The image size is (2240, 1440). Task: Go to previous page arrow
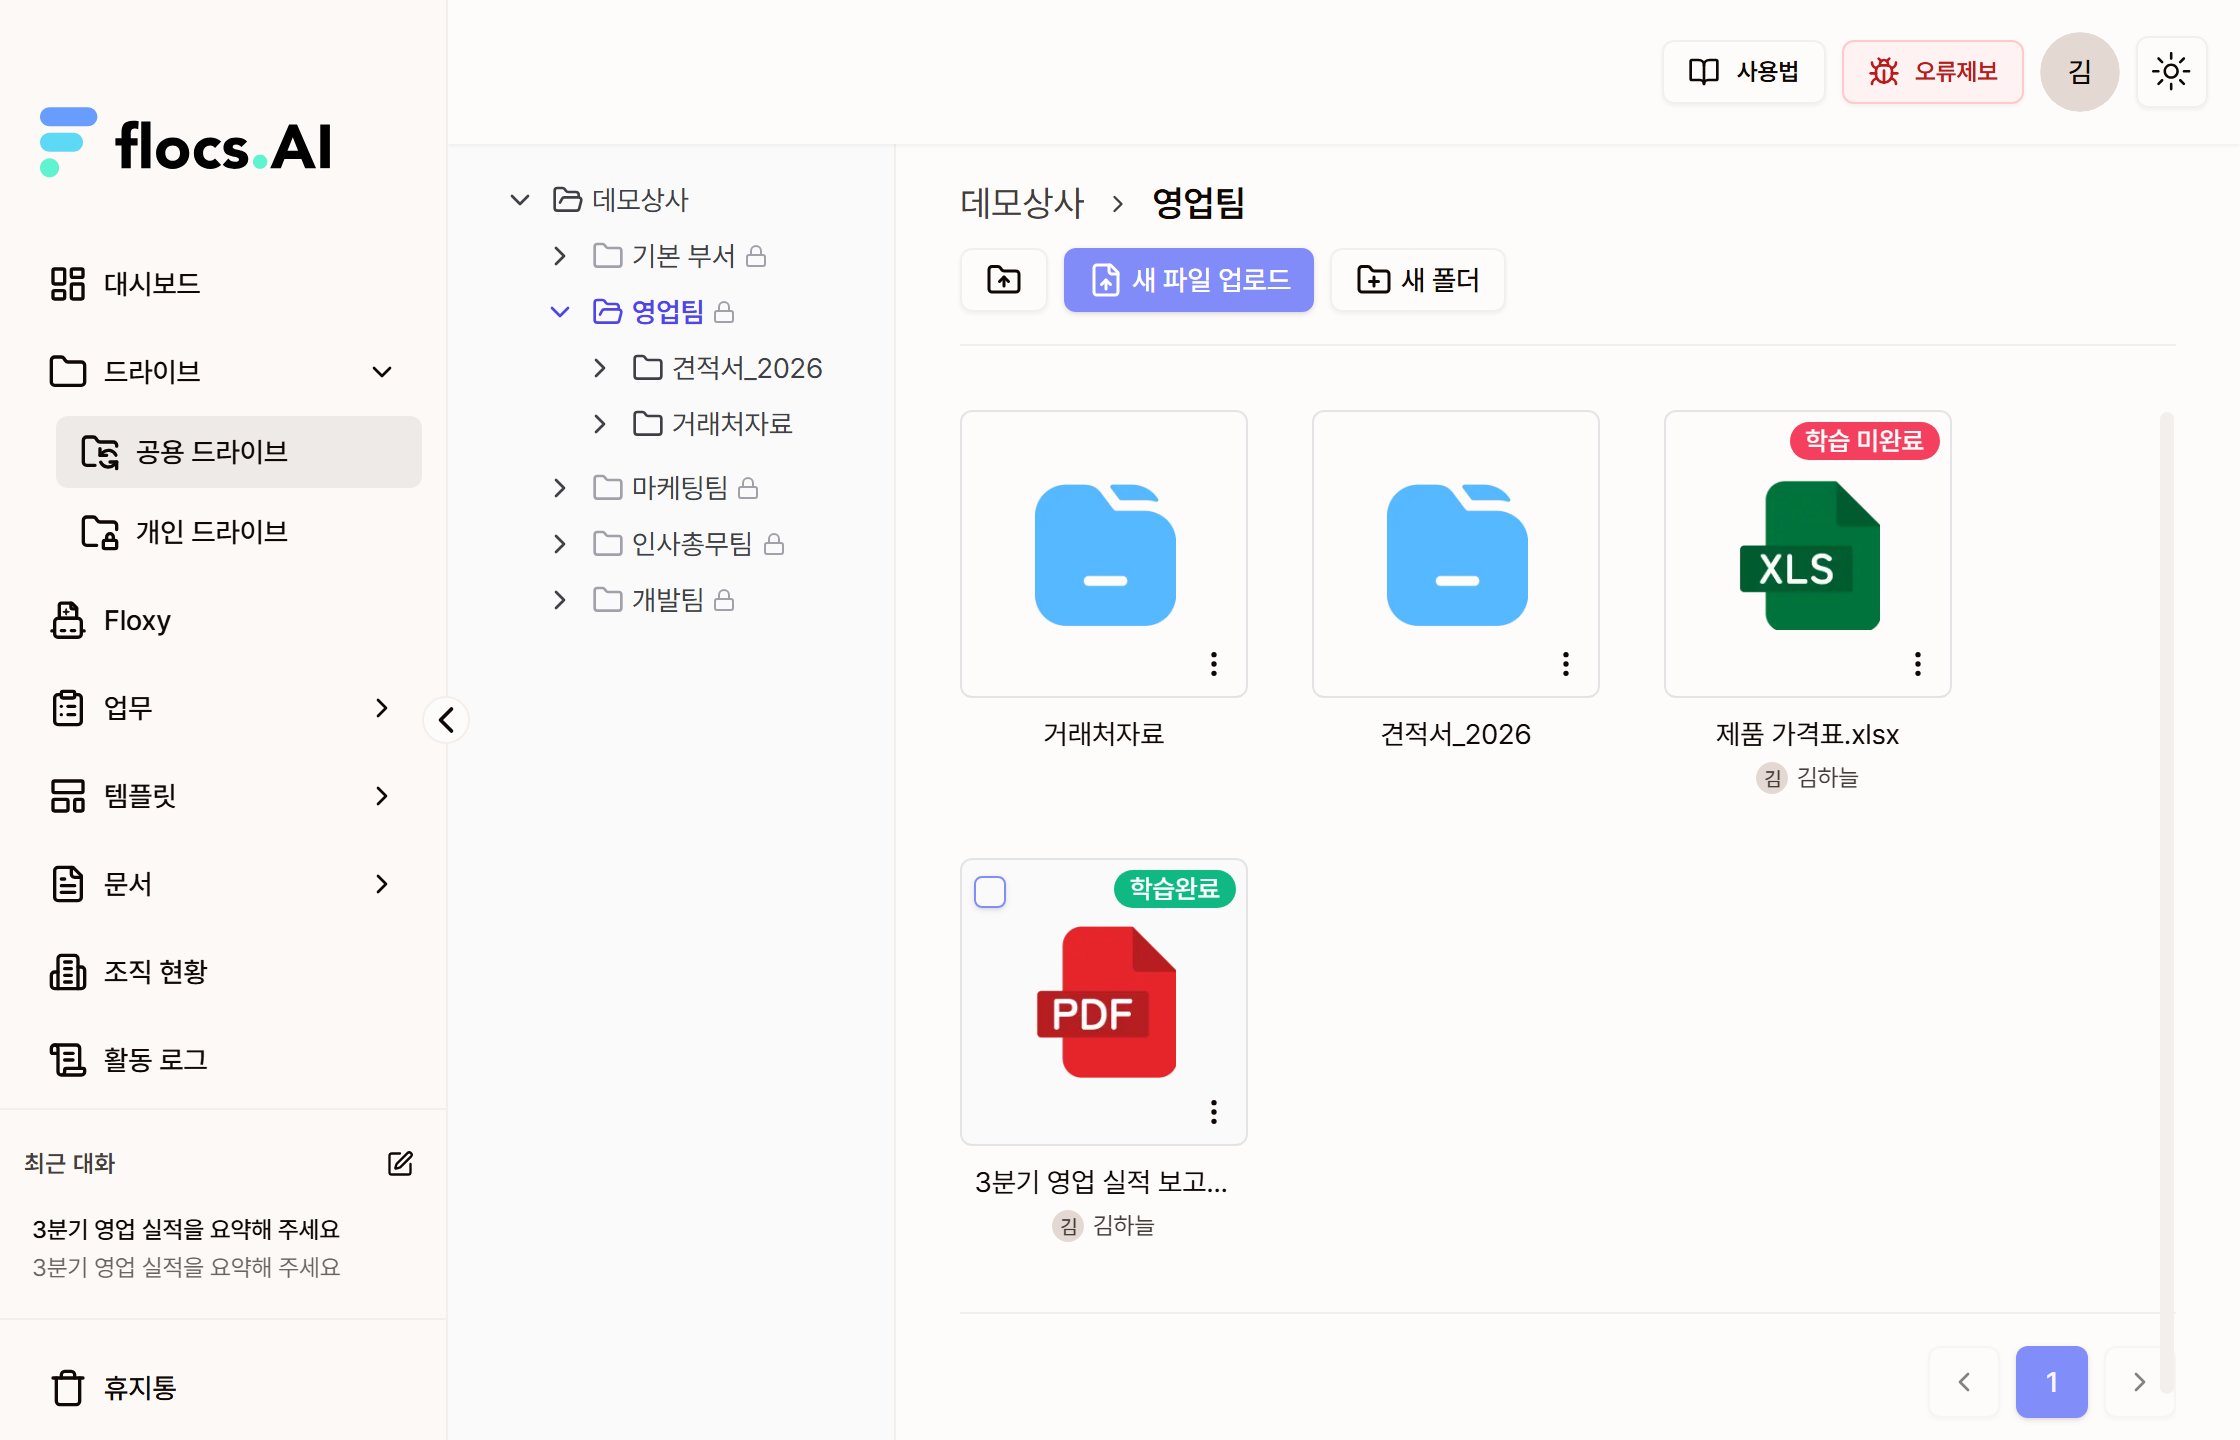coord(1964,1382)
